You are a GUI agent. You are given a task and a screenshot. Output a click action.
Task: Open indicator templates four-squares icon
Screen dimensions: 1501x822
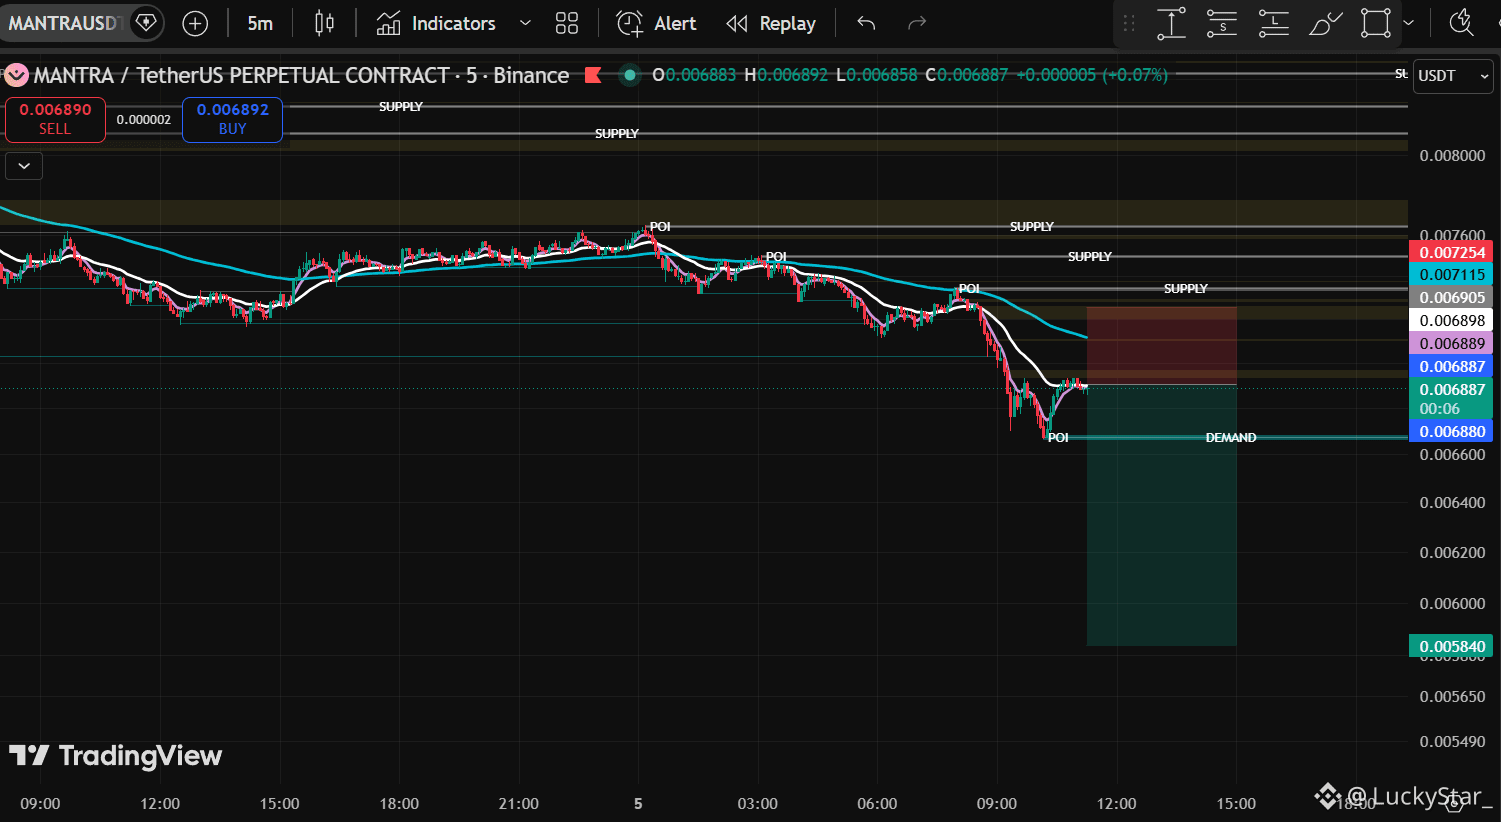(567, 23)
